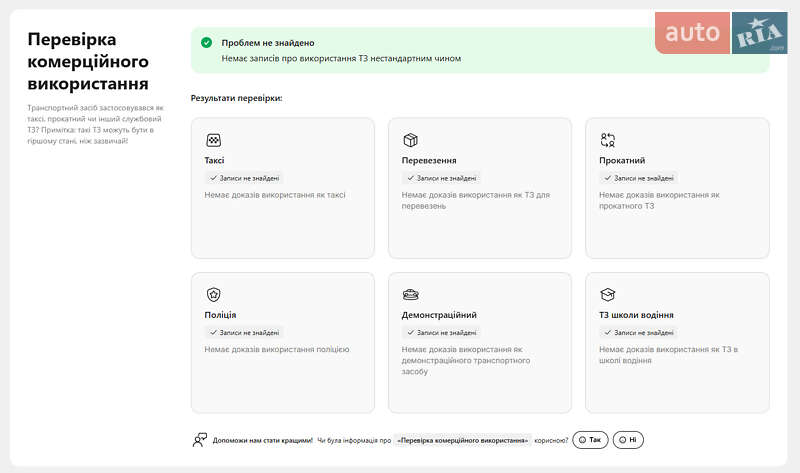Click the 'Проблем не знайдено' status banner
Image resolution: width=800 pixels, height=473 pixels.
480,50
